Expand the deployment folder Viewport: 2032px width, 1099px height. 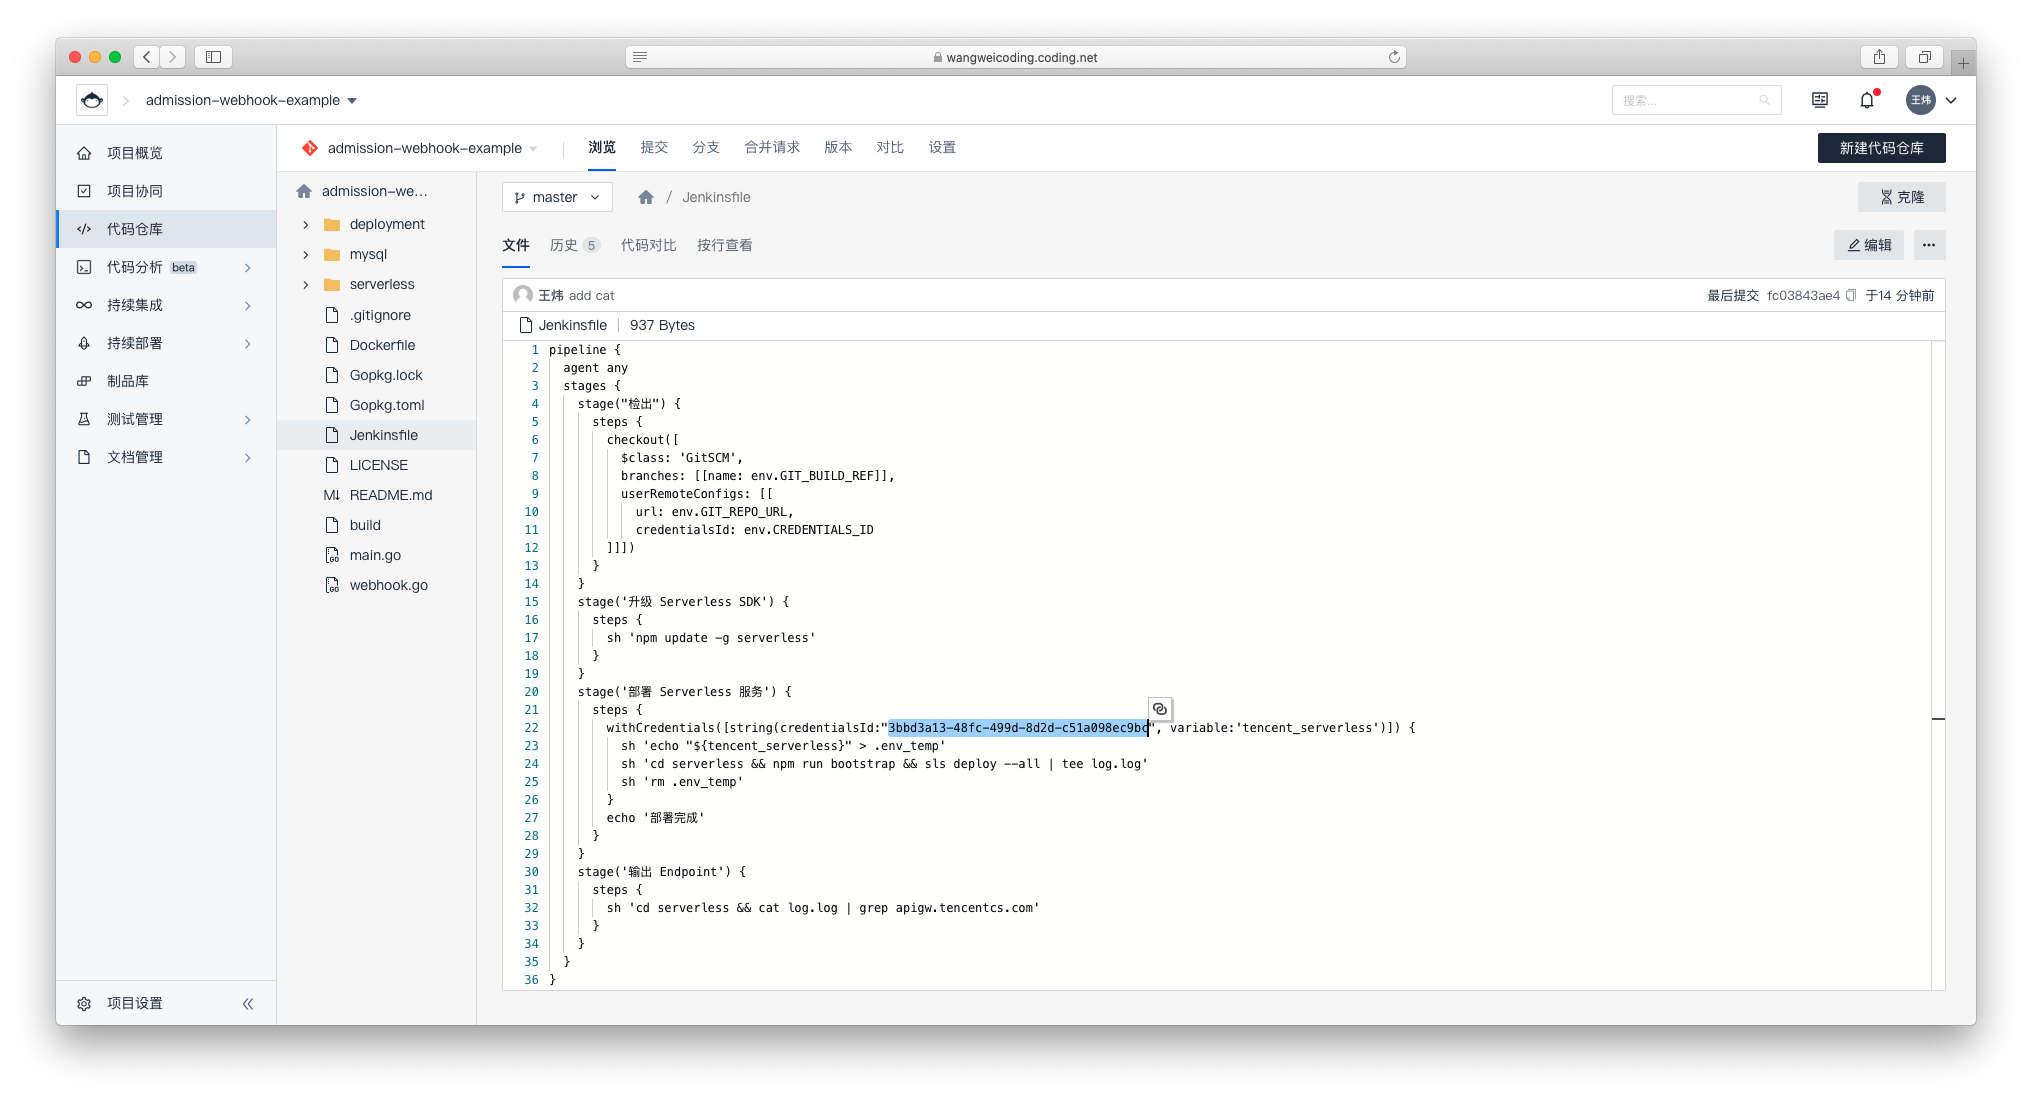306,224
